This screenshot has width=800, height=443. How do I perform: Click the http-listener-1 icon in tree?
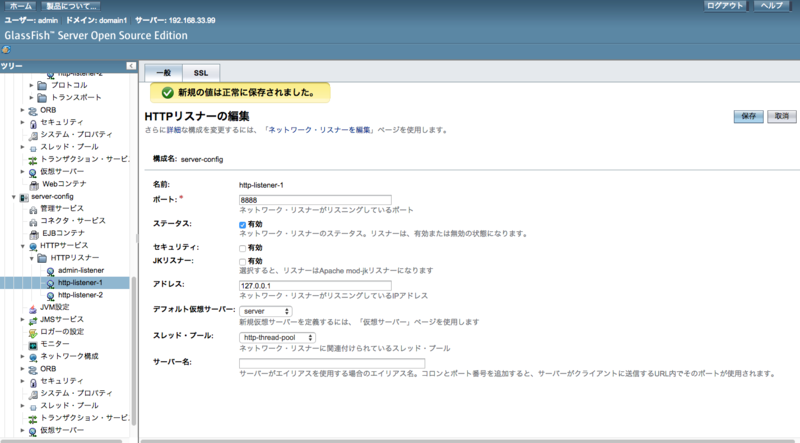(x=51, y=283)
